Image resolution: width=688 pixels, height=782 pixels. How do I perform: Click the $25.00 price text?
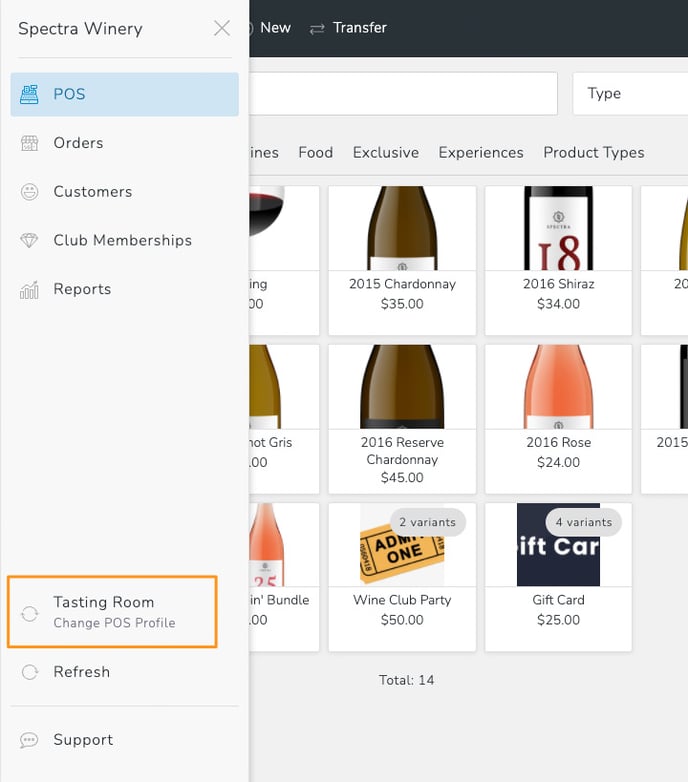tap(558, 620)
